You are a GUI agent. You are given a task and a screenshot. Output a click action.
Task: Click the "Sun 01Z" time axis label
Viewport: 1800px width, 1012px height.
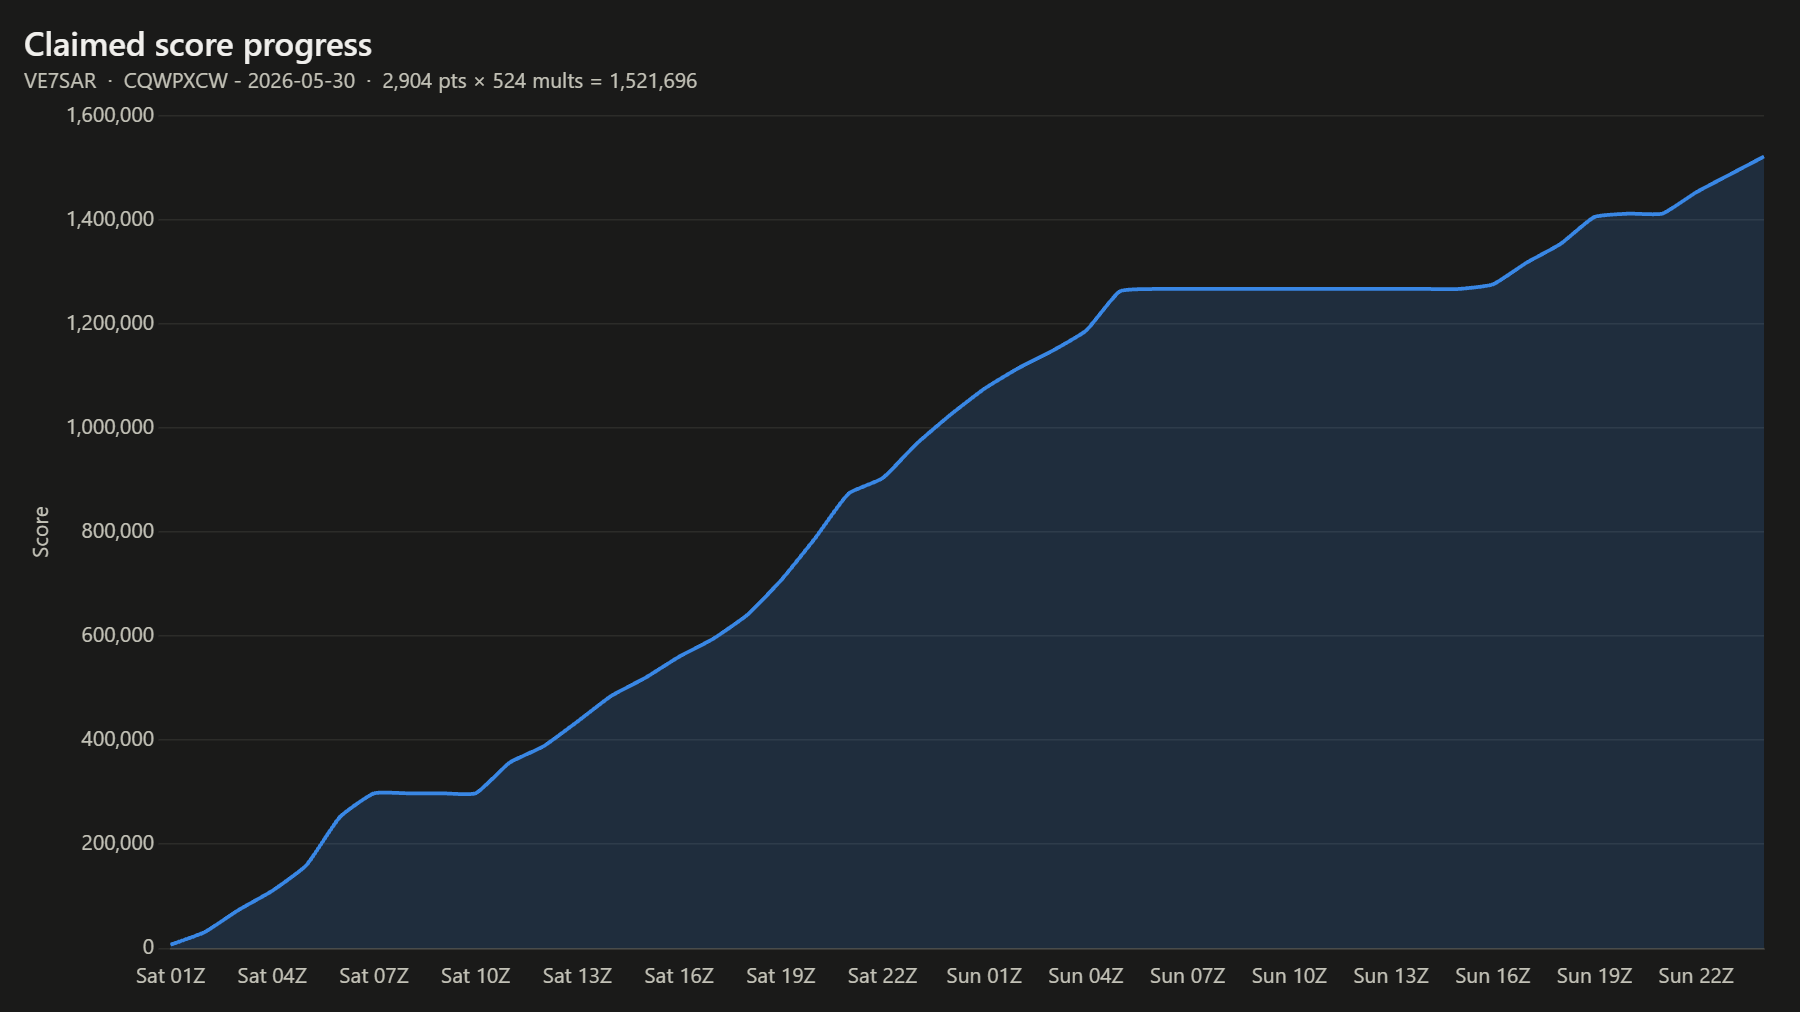[984, 976]
